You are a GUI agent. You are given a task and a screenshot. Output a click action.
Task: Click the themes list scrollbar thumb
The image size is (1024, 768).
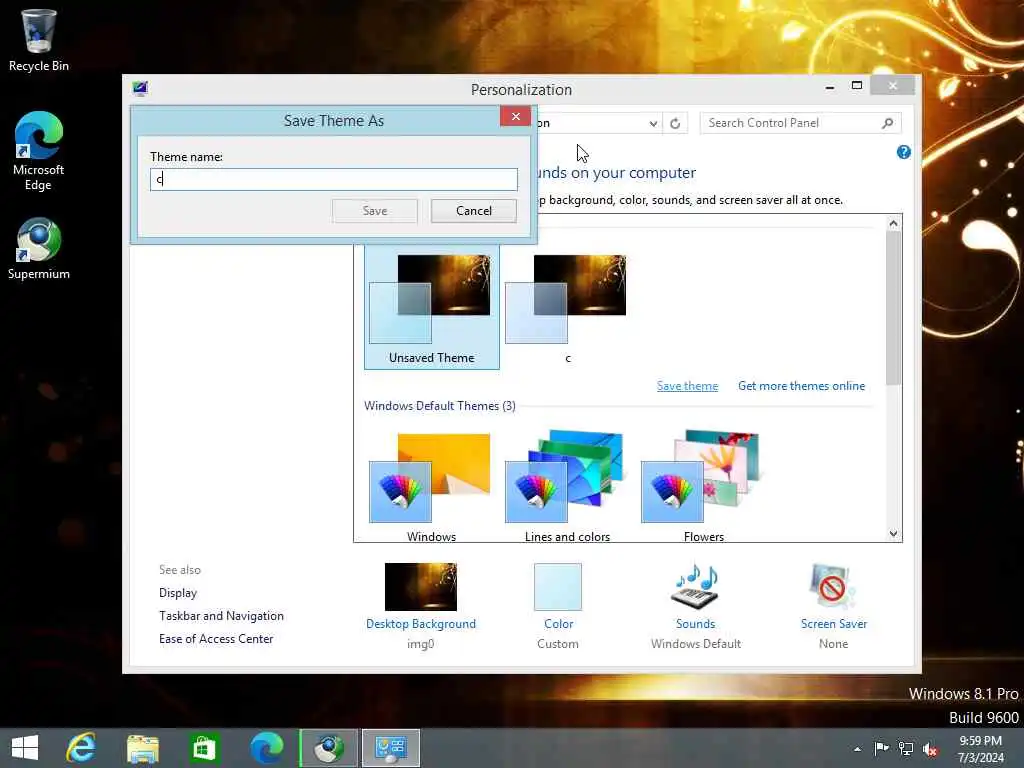tap(893, 308)
